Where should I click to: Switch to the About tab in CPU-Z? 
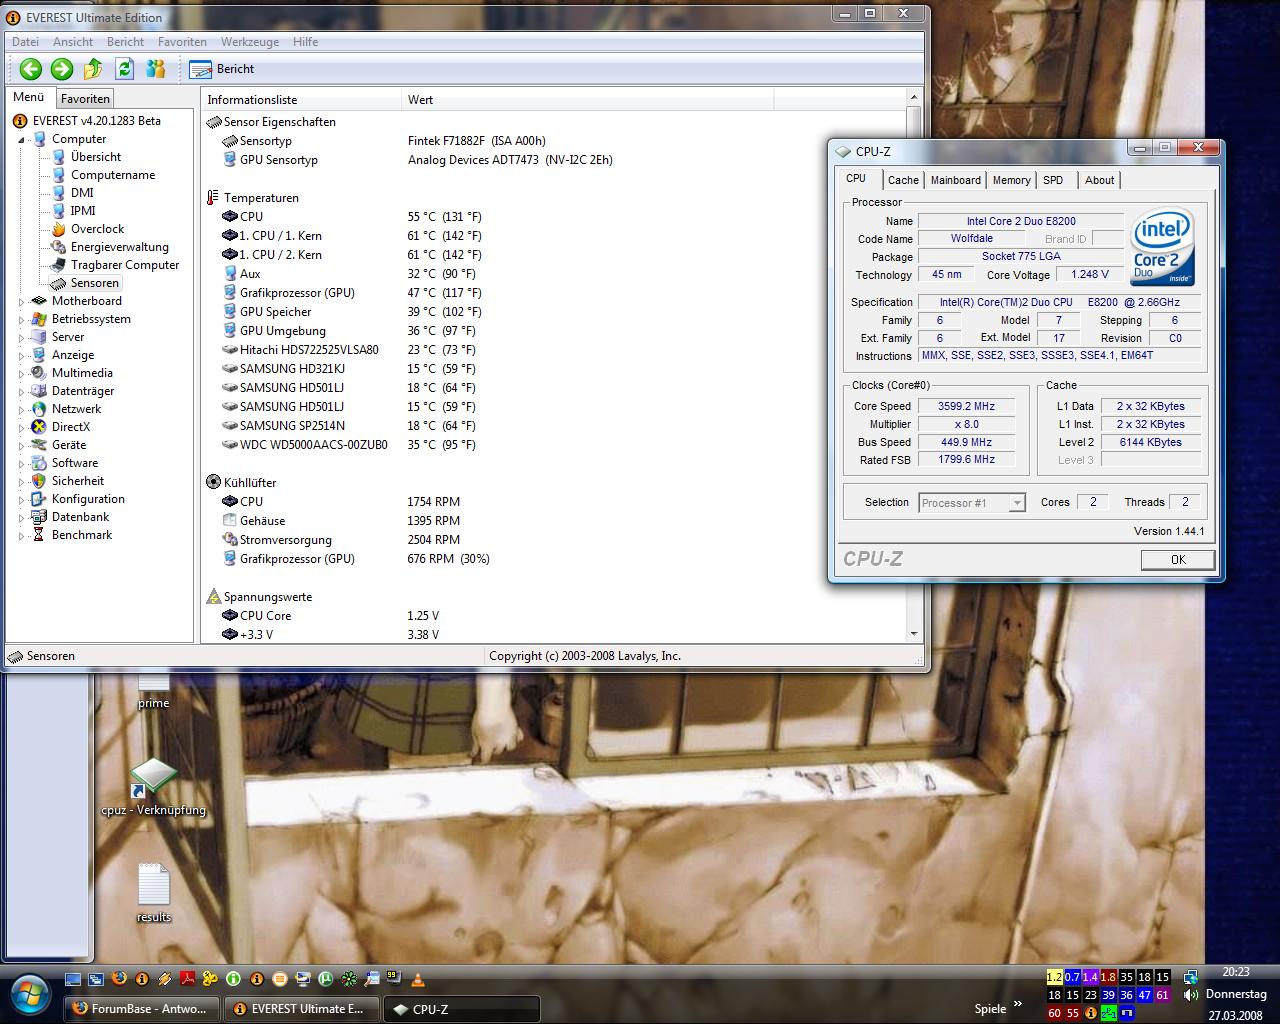tap(1099, 180)
